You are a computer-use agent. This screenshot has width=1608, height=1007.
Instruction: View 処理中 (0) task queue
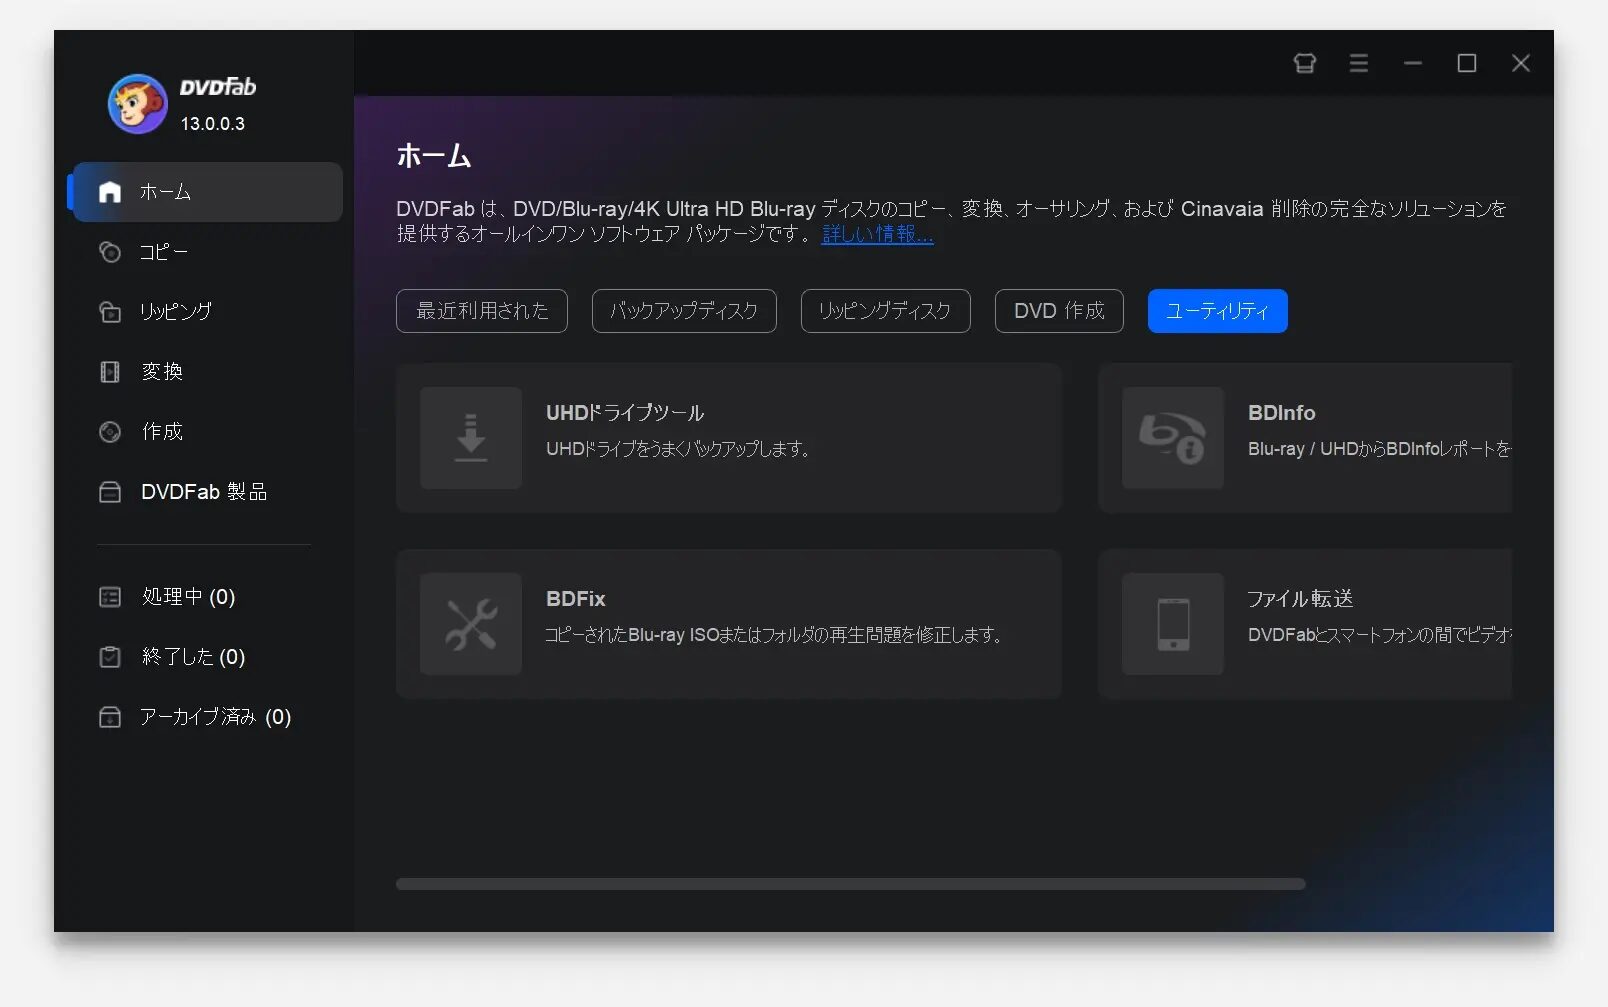pos(187,597)
